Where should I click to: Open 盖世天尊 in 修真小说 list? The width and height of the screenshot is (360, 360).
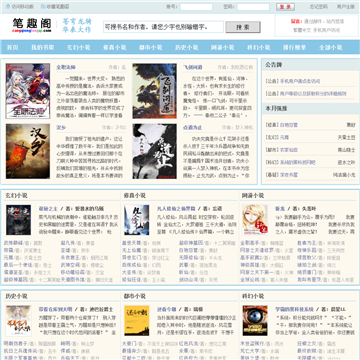point(131,243)
